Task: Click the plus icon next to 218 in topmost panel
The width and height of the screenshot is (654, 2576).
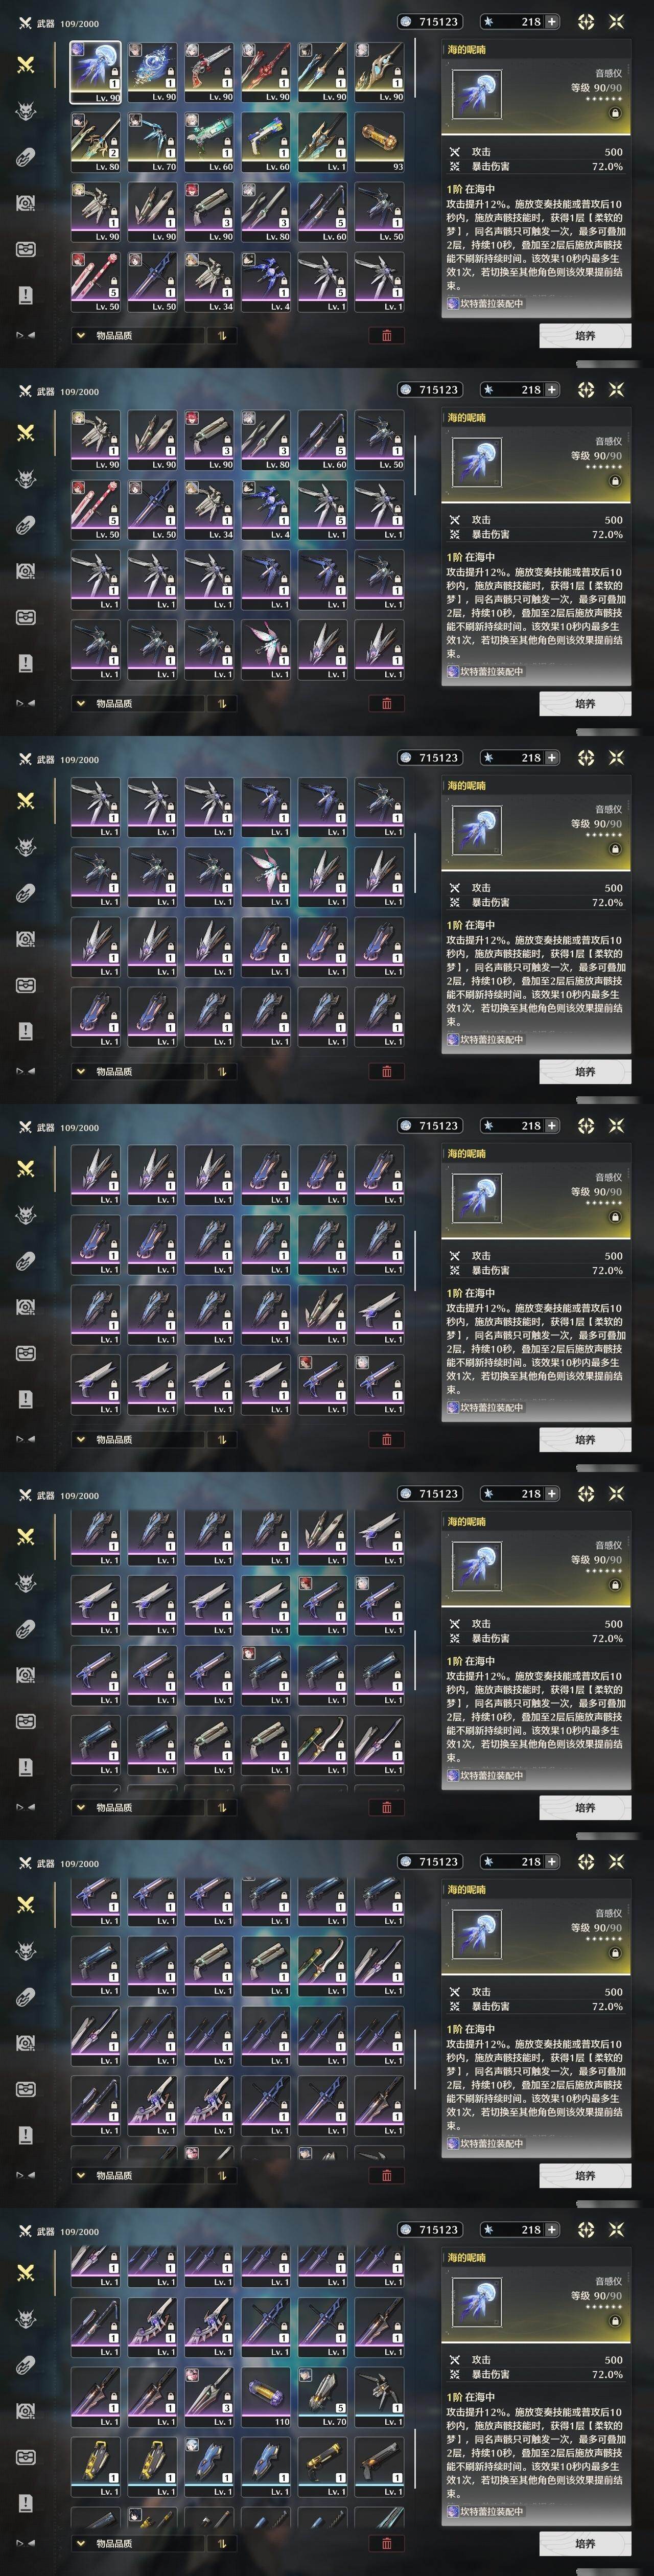Action: [x=552, y=21]
